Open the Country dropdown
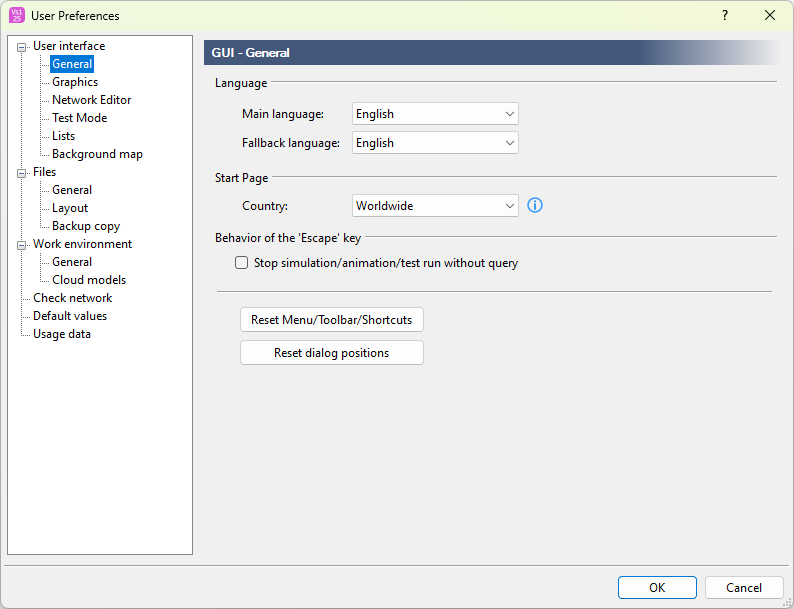This screenshot has height=609, width=794. coord(435,206)
